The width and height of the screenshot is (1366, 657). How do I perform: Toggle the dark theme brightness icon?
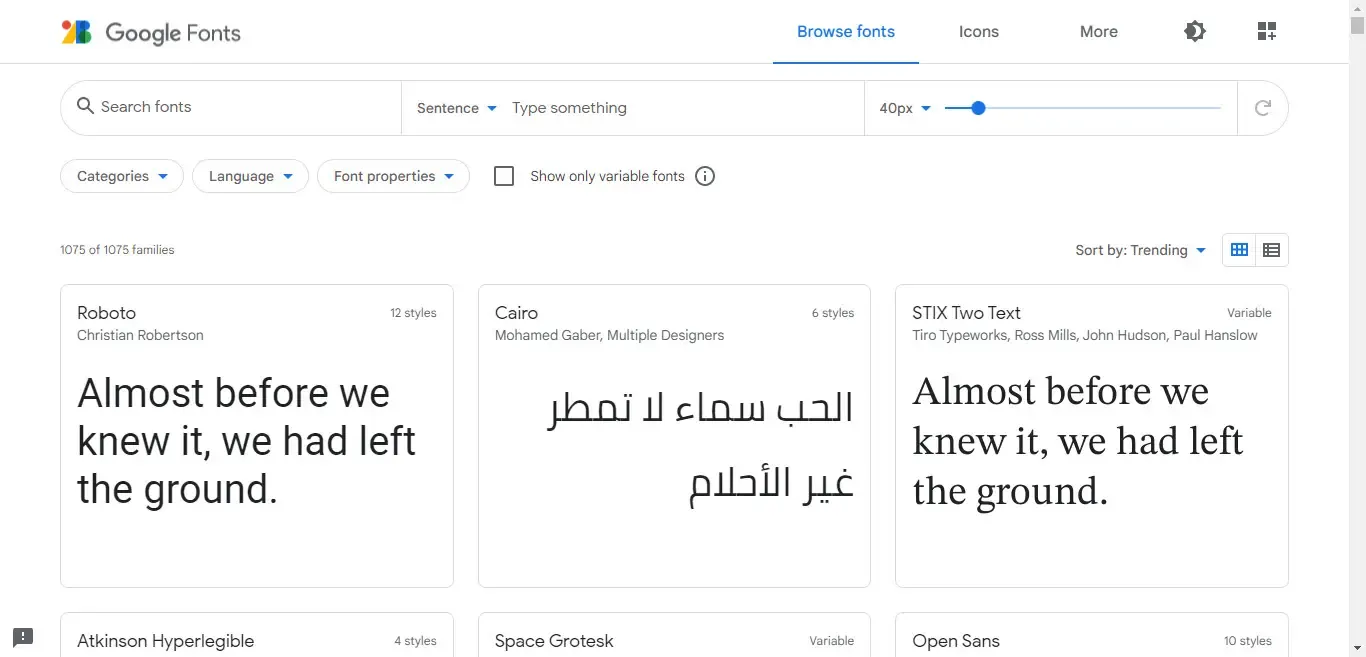point(1194,32)
